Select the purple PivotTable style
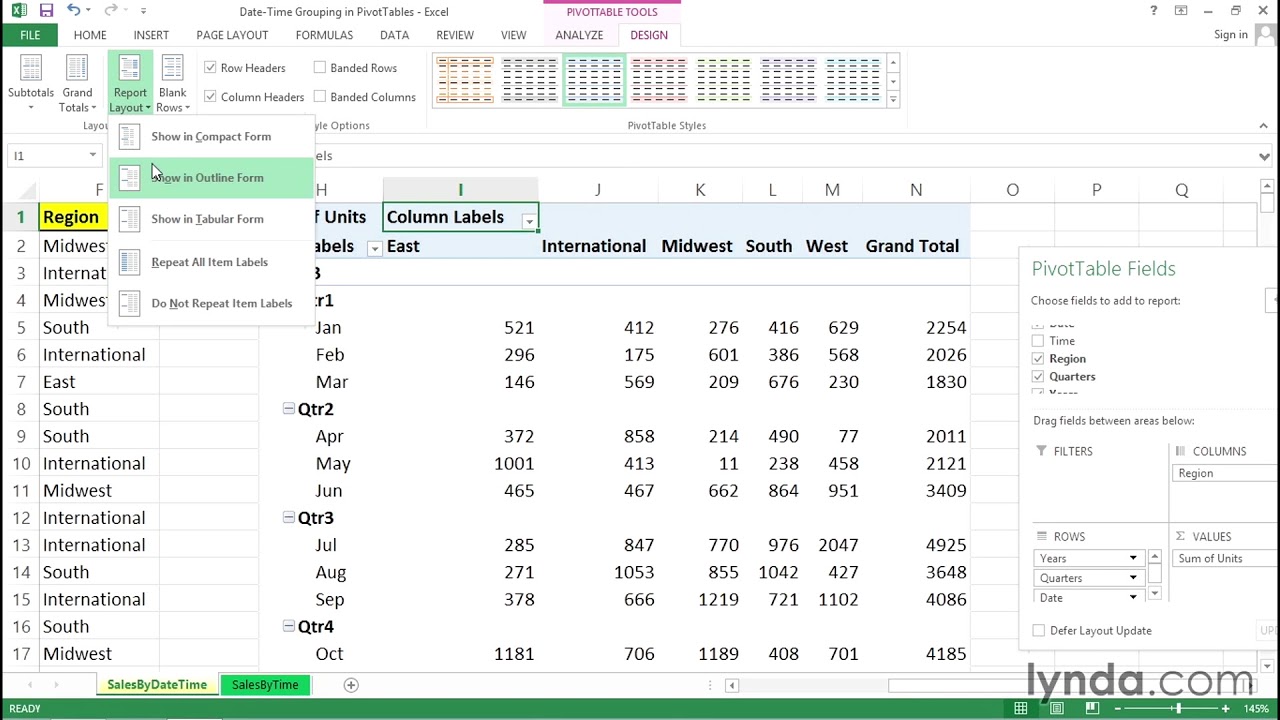This screenshot has width=1280, height=720. tap(788, 80)
